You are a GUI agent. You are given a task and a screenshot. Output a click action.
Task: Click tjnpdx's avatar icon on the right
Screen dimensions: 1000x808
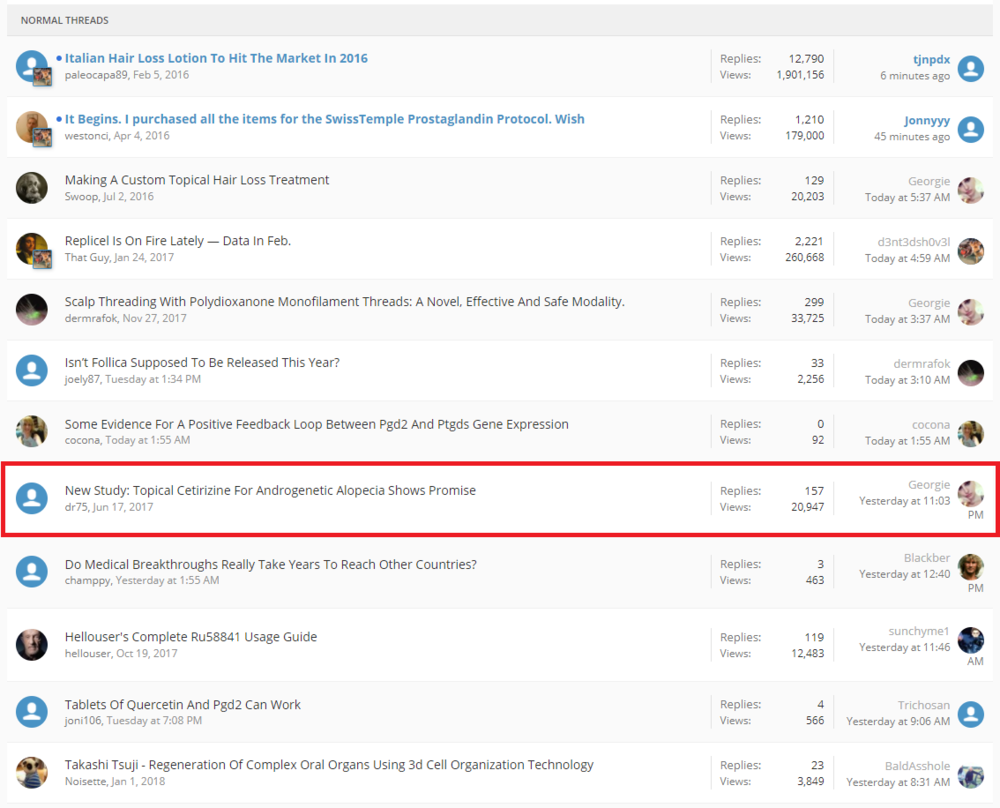click(x=970, y=67)
